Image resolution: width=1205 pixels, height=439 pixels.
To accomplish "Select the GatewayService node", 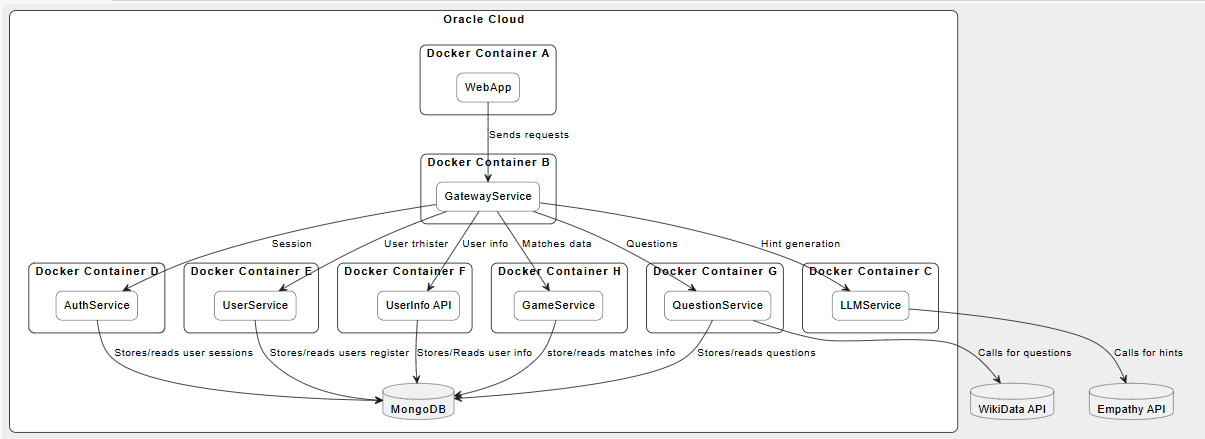I will click(x=488, y=196).
